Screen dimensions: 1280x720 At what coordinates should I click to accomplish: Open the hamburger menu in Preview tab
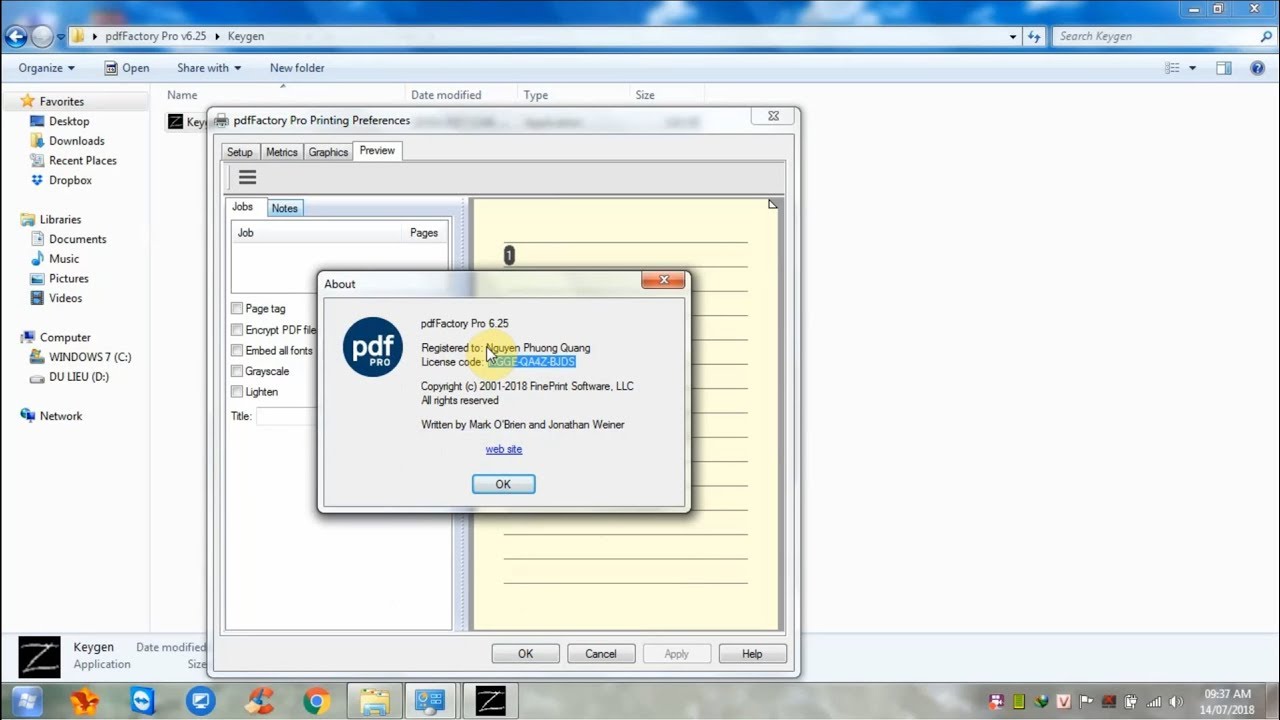[247, 177]
